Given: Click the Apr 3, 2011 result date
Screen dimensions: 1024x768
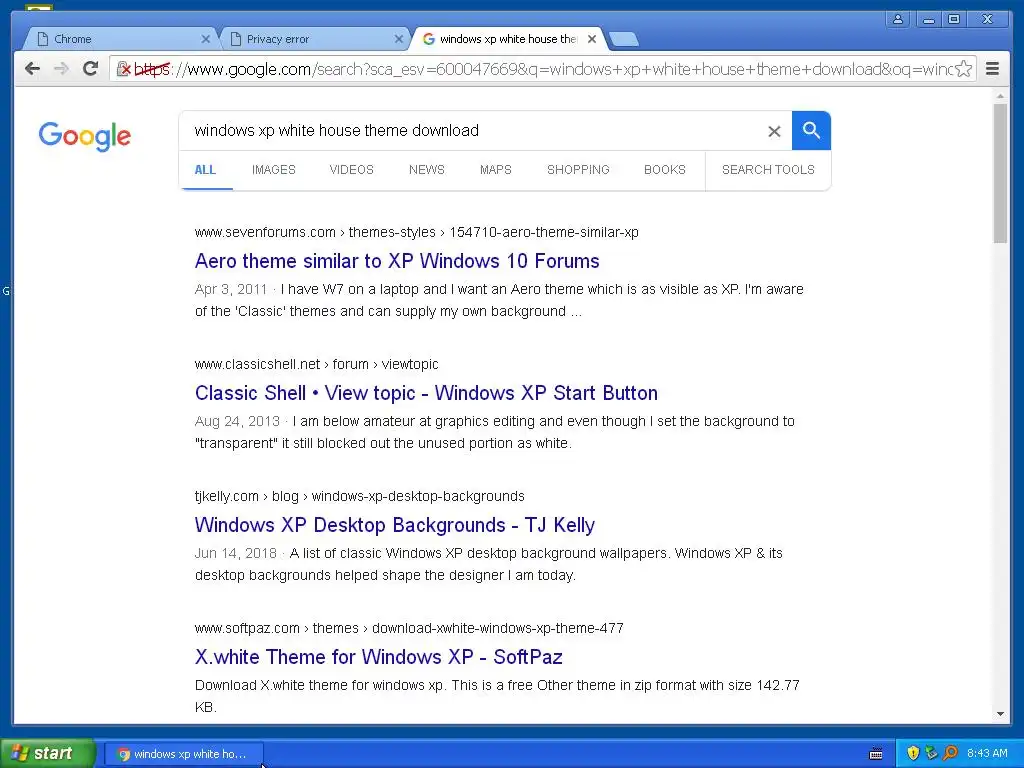Looking at the screenshot, I should pyautogui.click(x=231, y=289).
